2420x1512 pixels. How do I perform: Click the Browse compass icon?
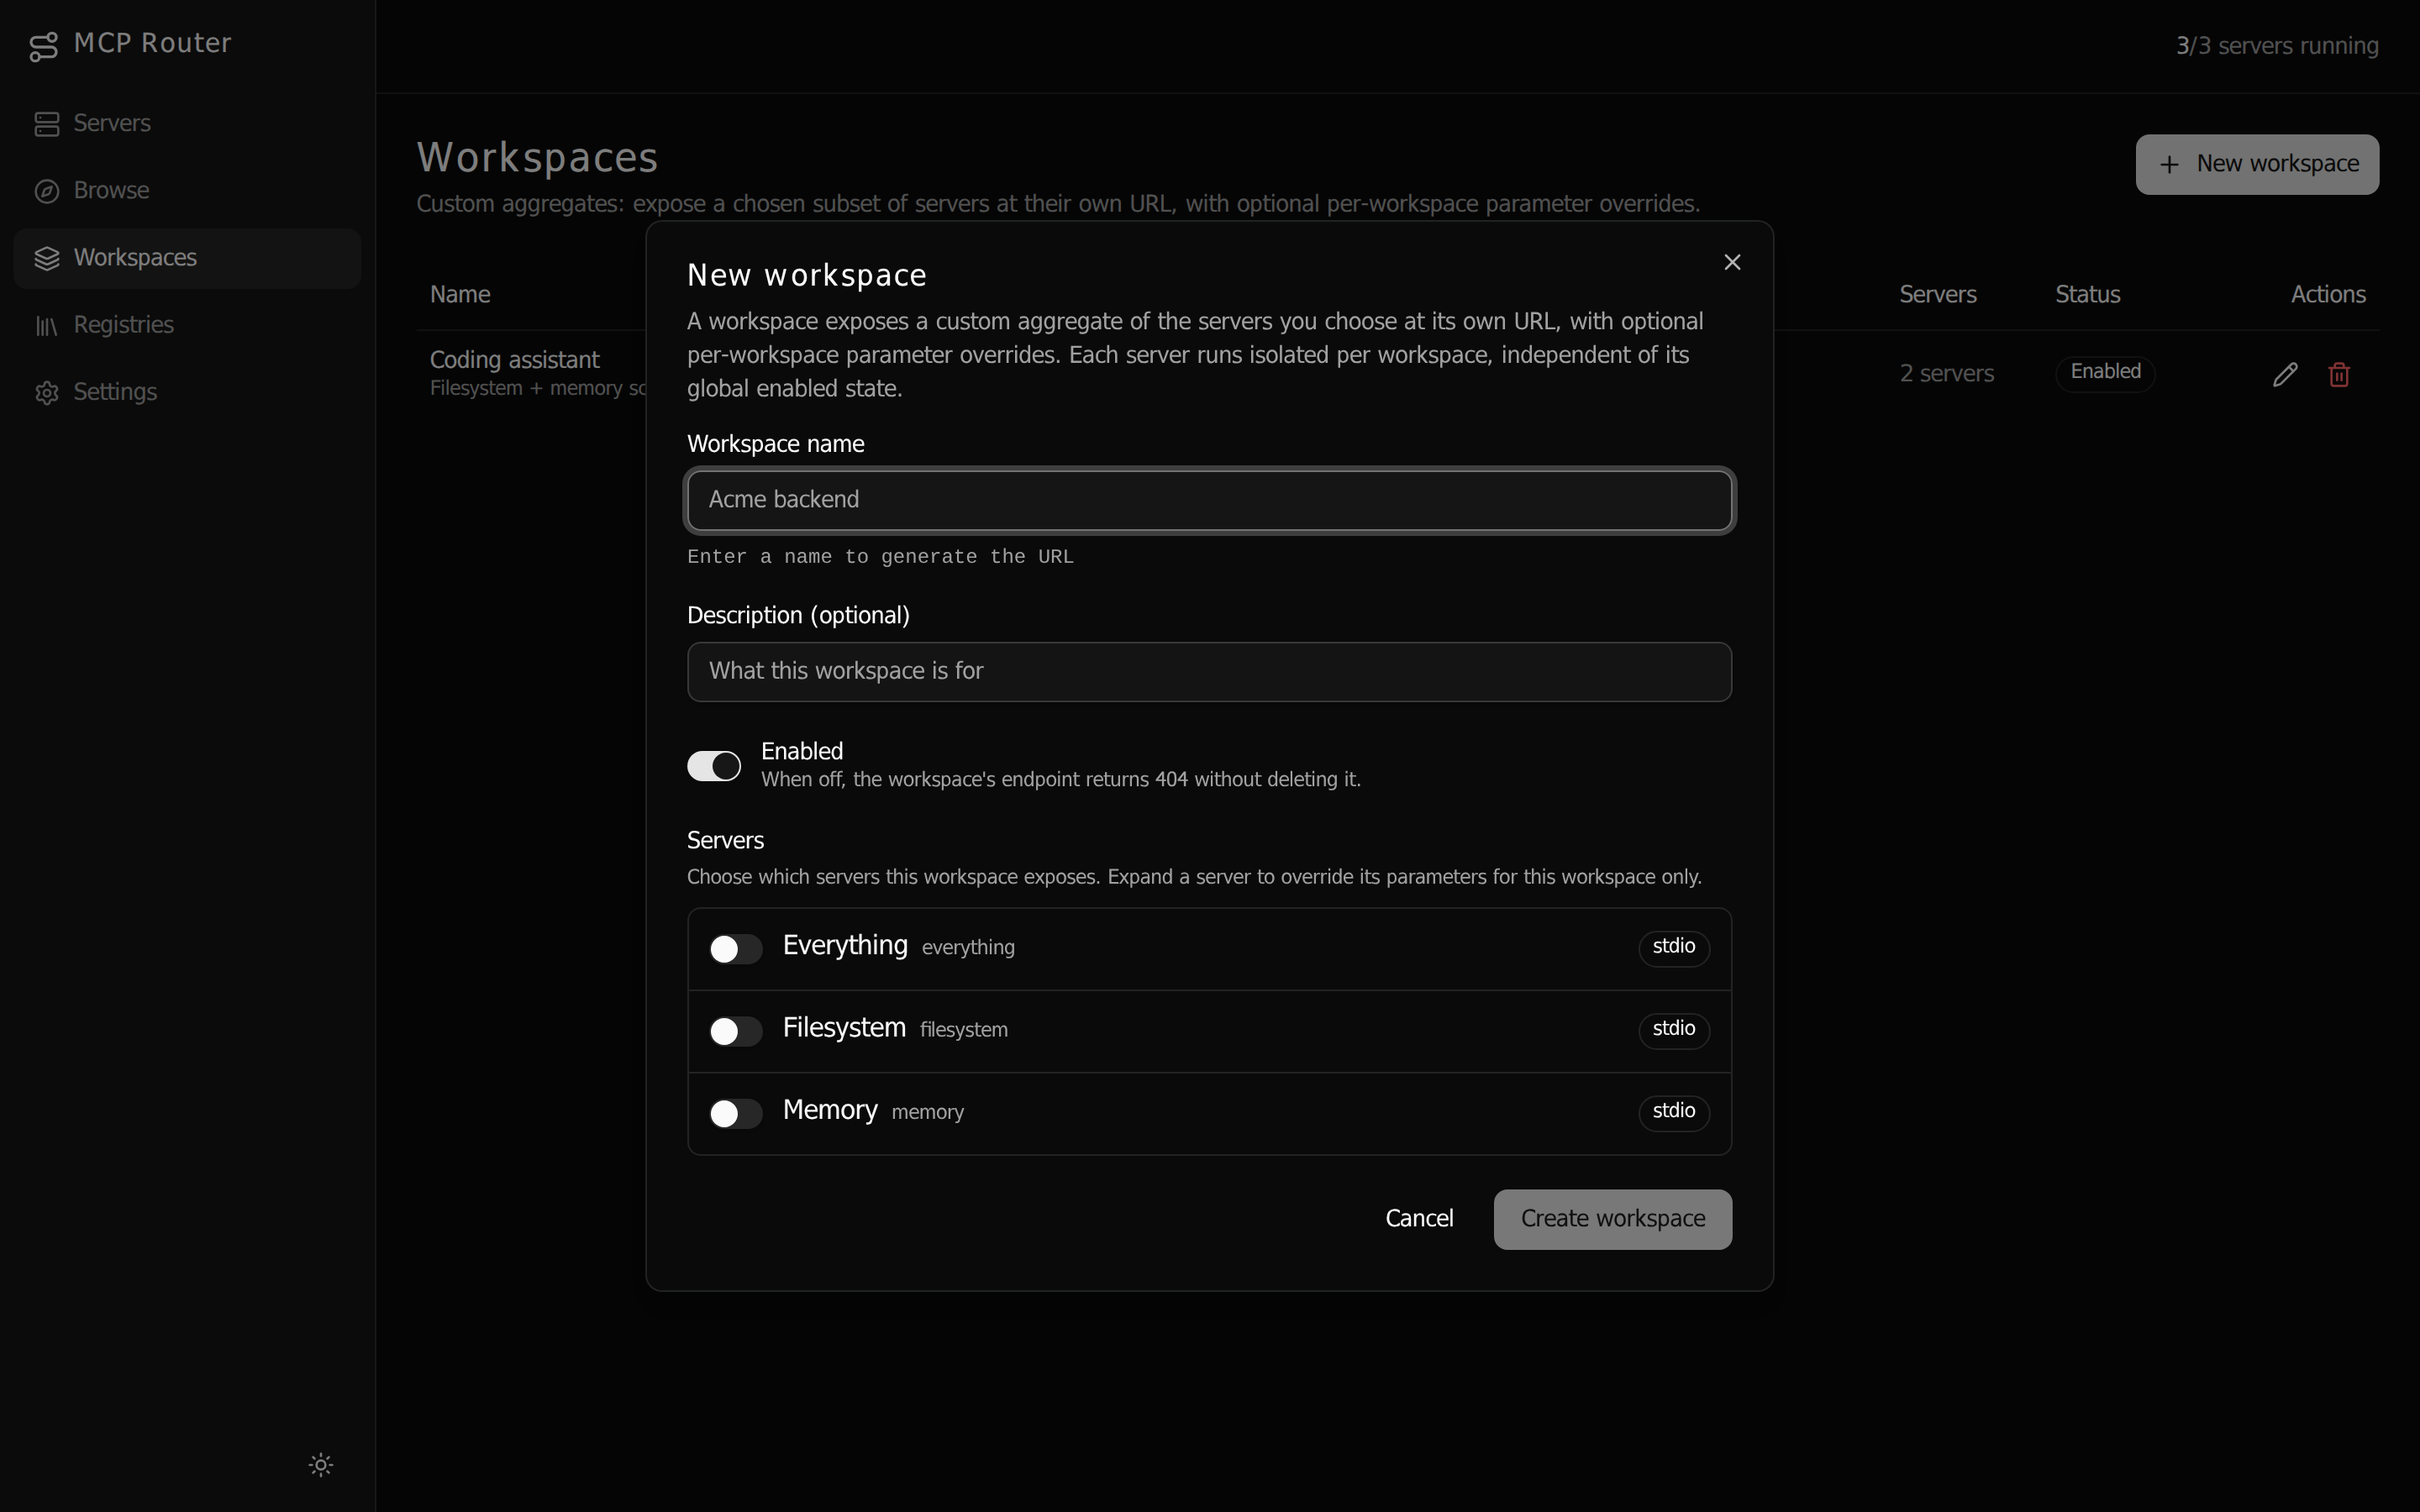47,191
